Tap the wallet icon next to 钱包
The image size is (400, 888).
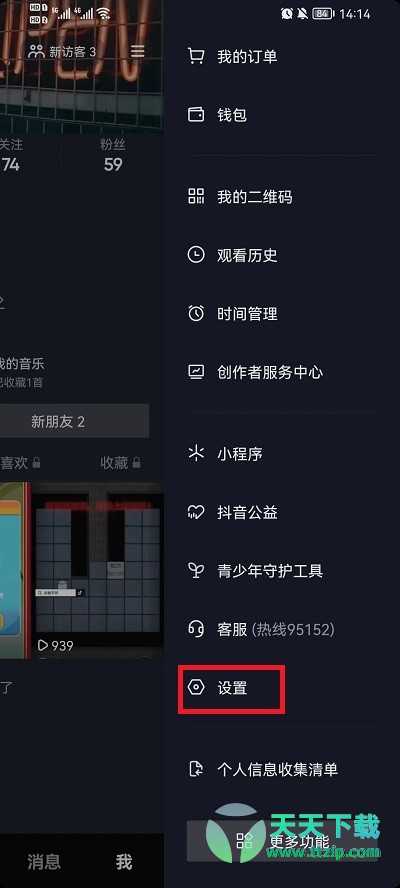[x=196, y=115]
